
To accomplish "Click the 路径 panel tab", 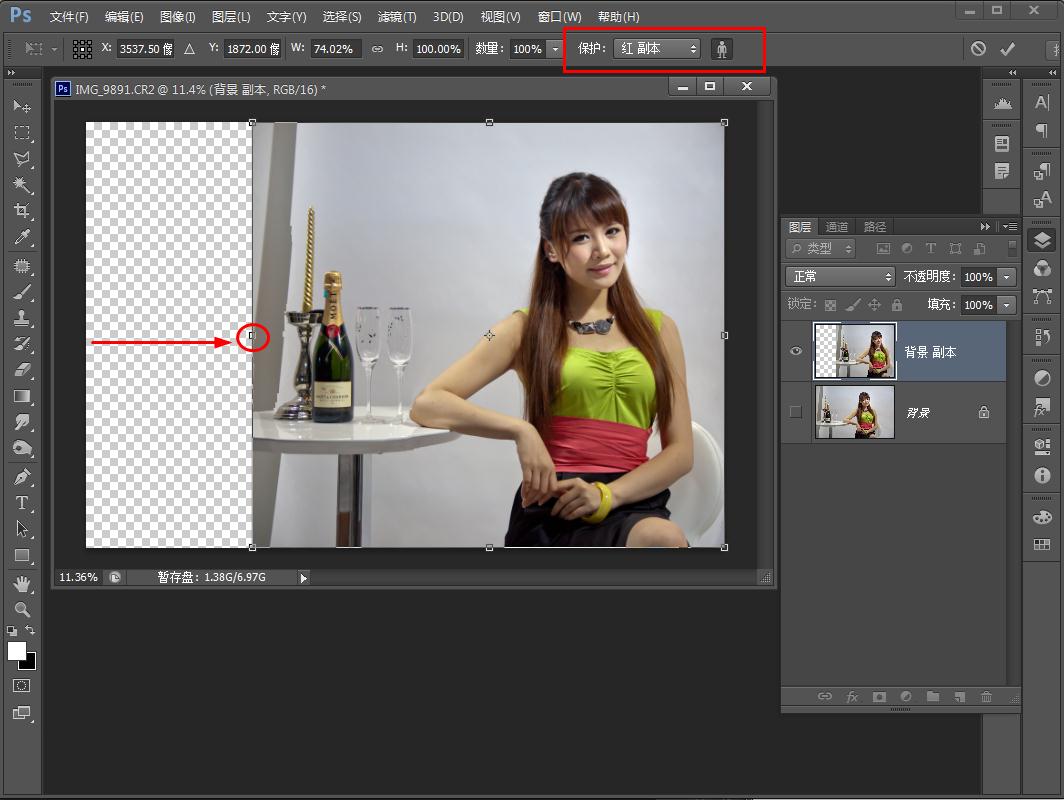I will click(875, 227).
